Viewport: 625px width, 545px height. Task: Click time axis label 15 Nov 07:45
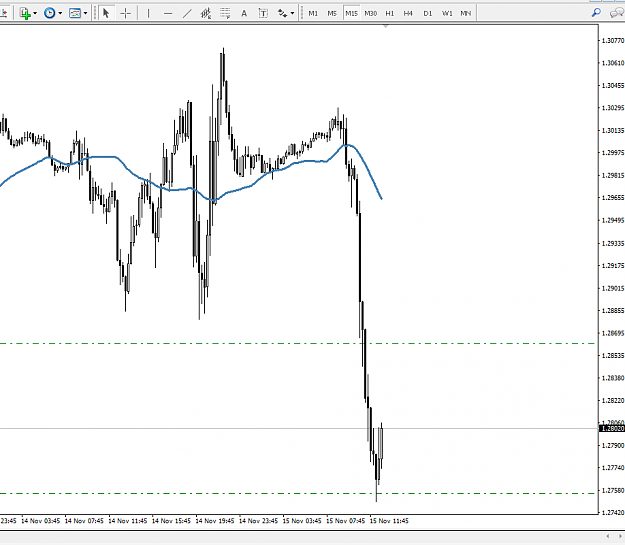pos(346,521)
